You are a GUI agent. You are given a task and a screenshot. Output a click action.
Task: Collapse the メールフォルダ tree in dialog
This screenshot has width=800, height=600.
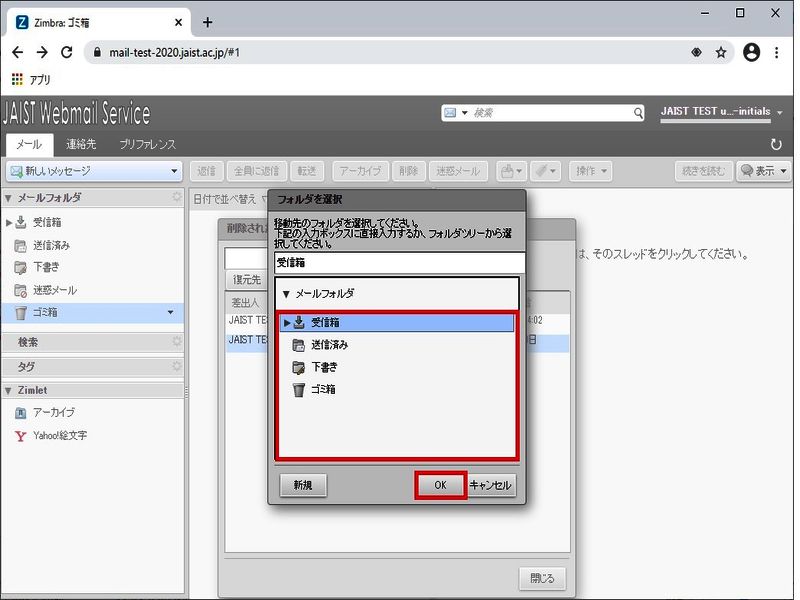coord(286,294)
